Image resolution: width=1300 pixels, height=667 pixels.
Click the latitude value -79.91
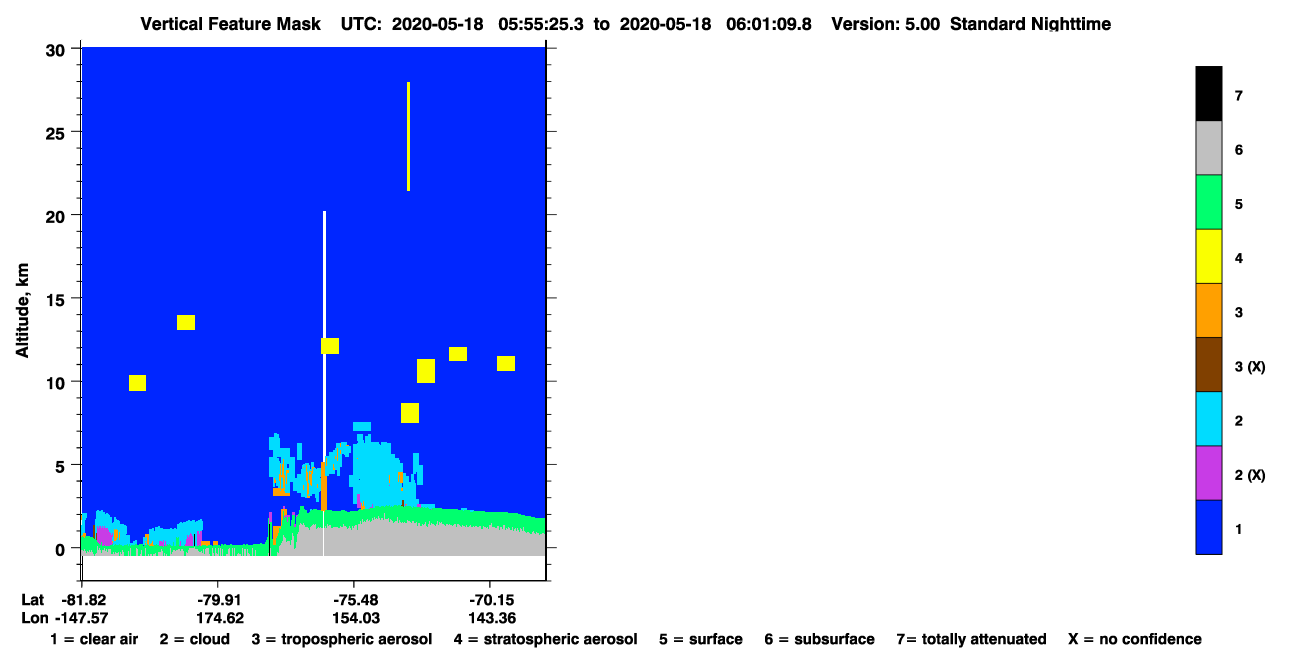pyautogui.click(x=218, y=600)
